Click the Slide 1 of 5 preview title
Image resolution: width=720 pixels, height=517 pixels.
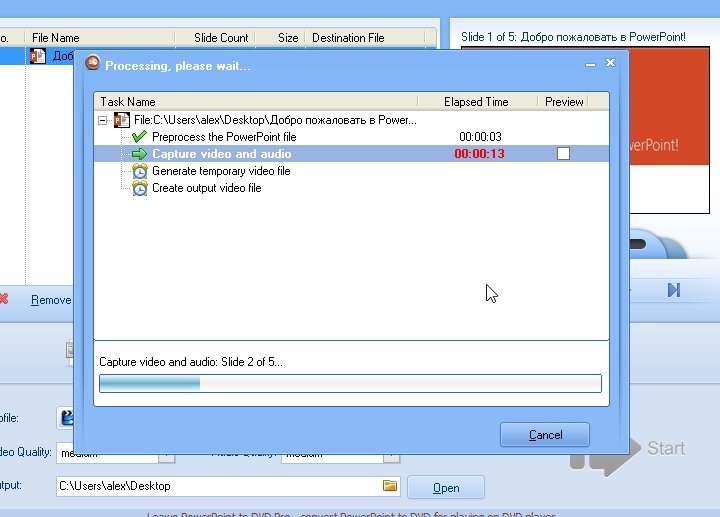point(573,37)
